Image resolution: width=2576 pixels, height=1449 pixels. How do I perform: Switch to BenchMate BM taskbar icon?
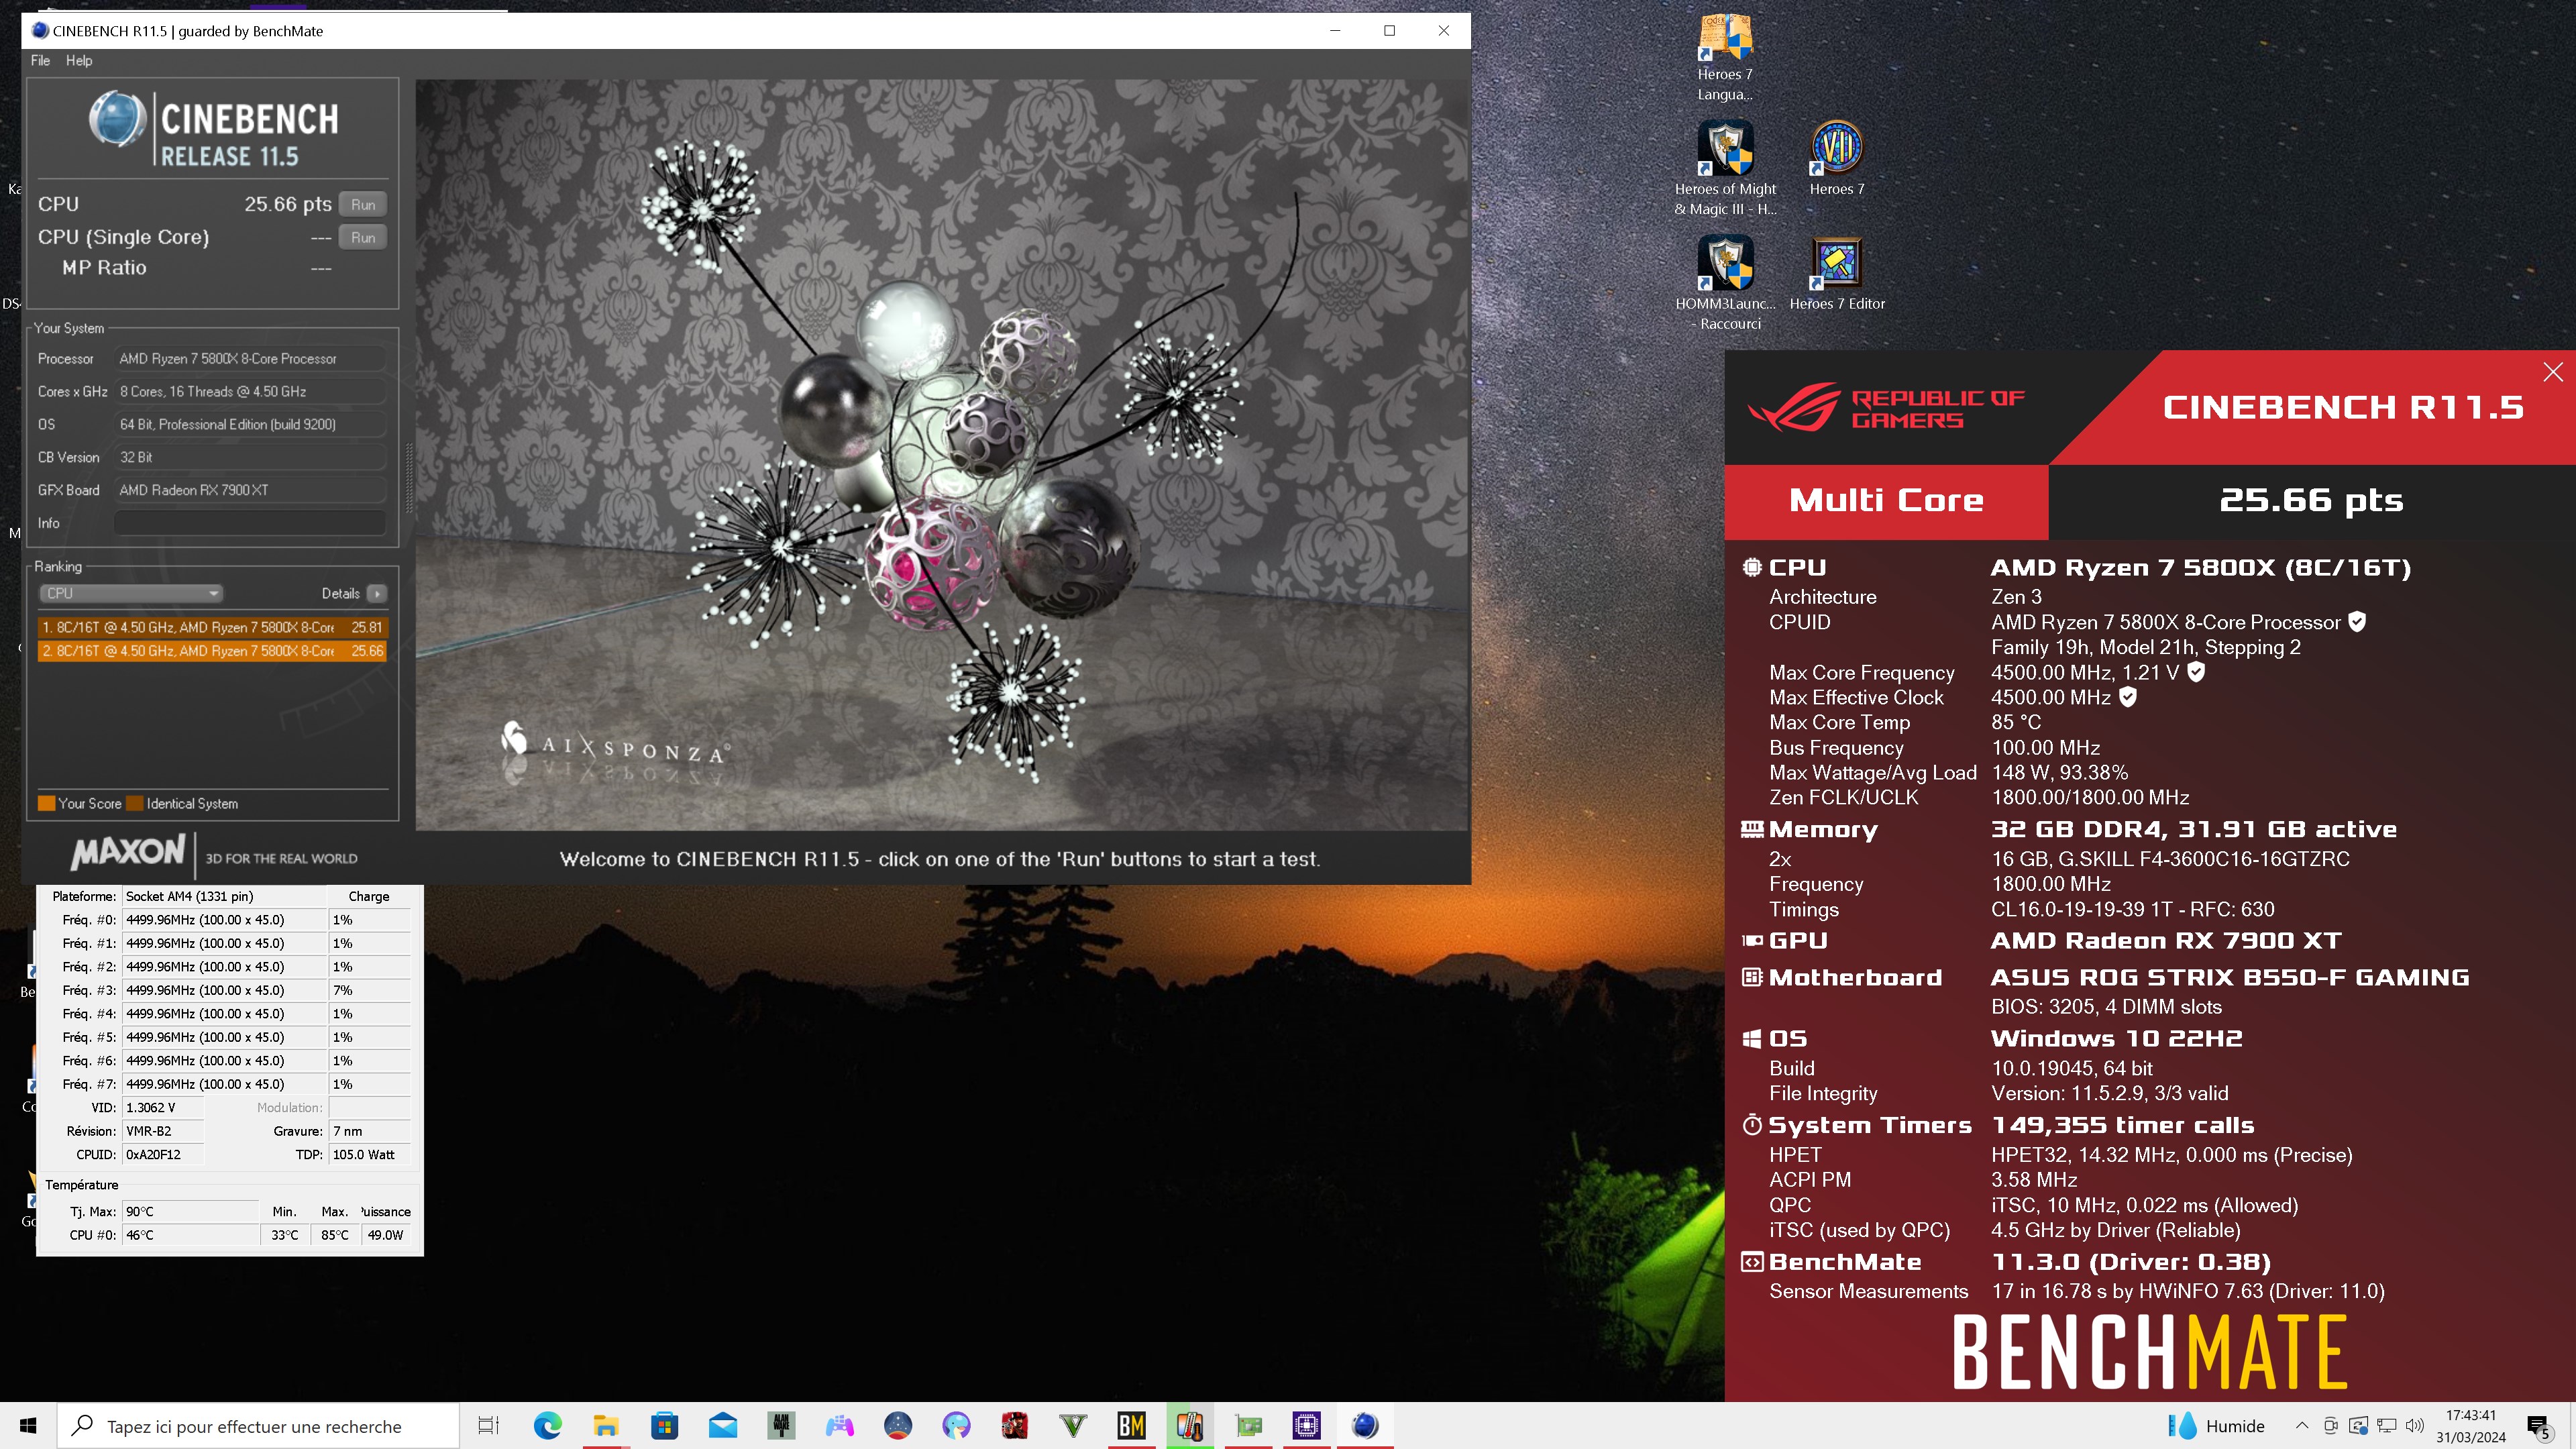(x=1131, y=1425)
